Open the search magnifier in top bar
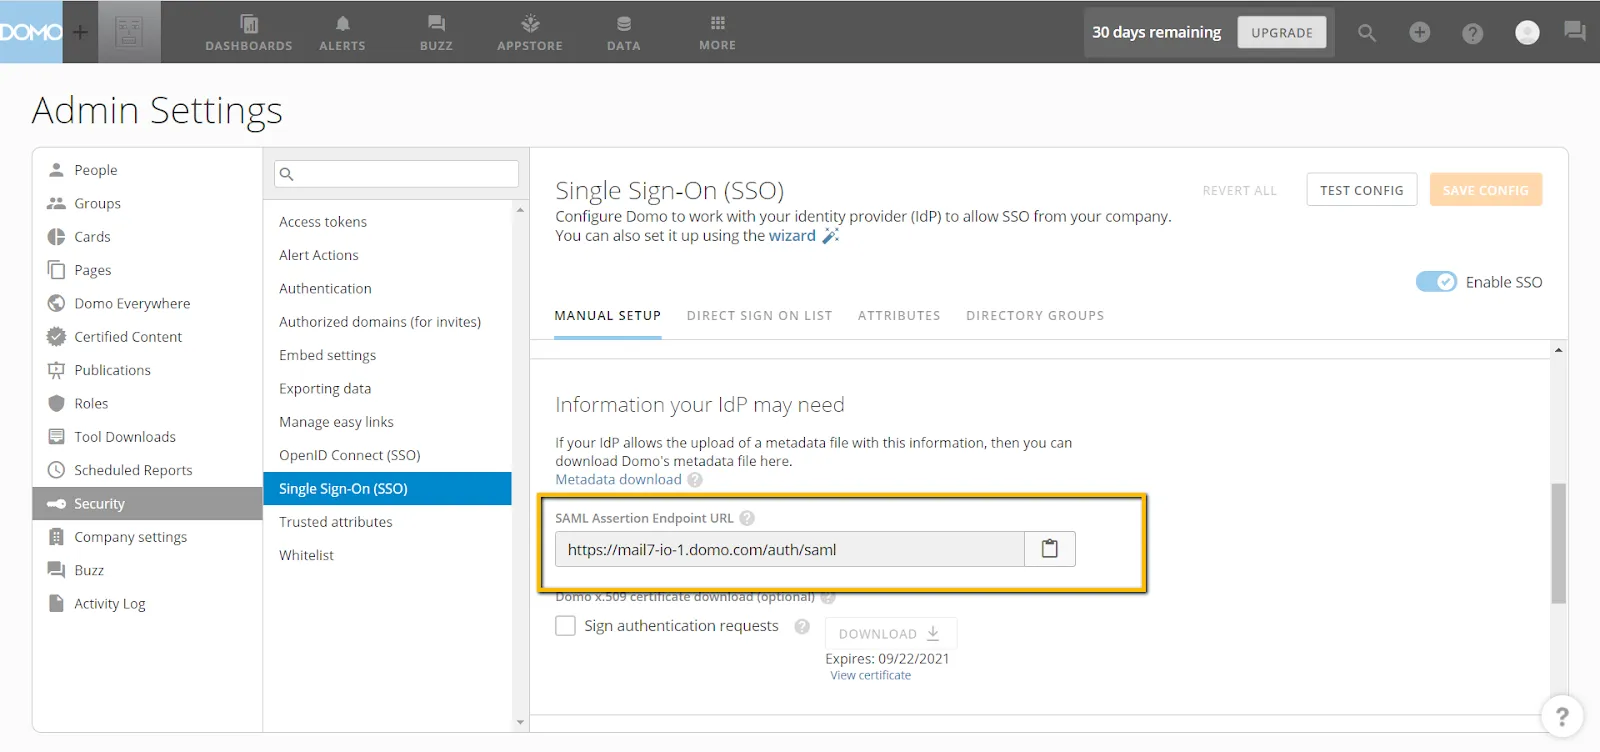 [x=1366, y=33]
